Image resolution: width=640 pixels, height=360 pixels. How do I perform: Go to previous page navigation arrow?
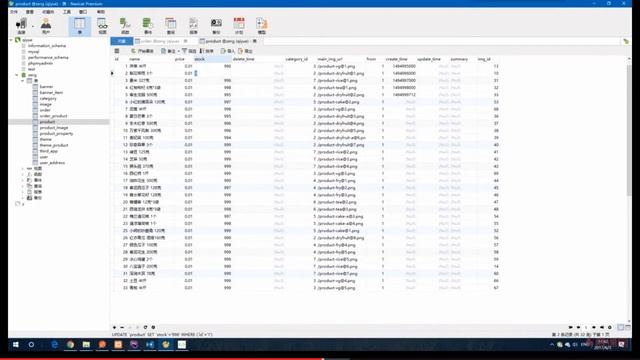click(x=578, y=327)
